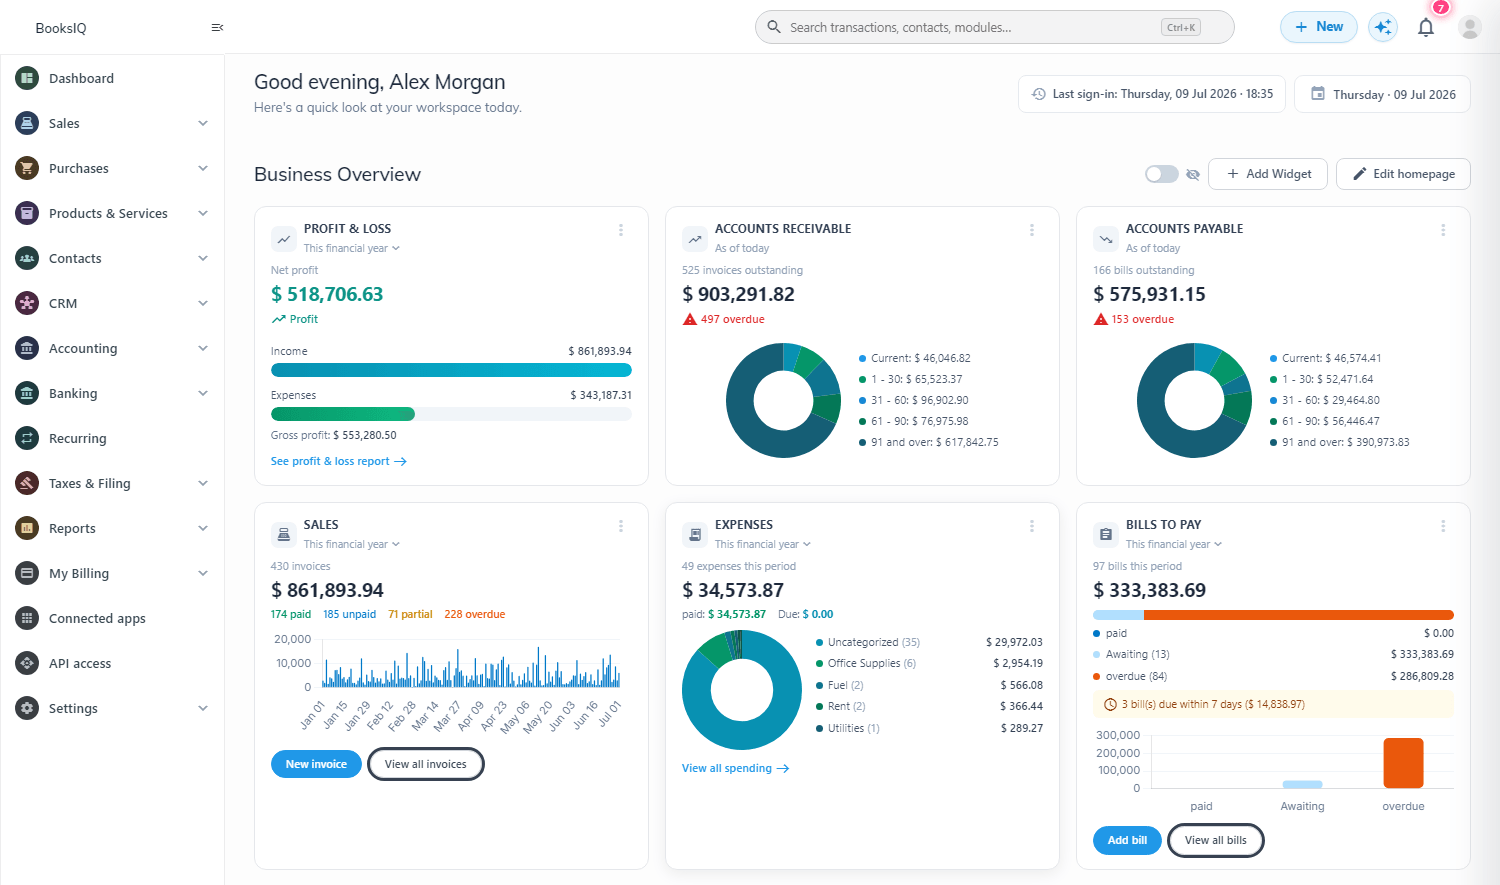Open the AI assistant sparkle icon
Screen dimensions: 1500x885
click(x=1383, y=27)
